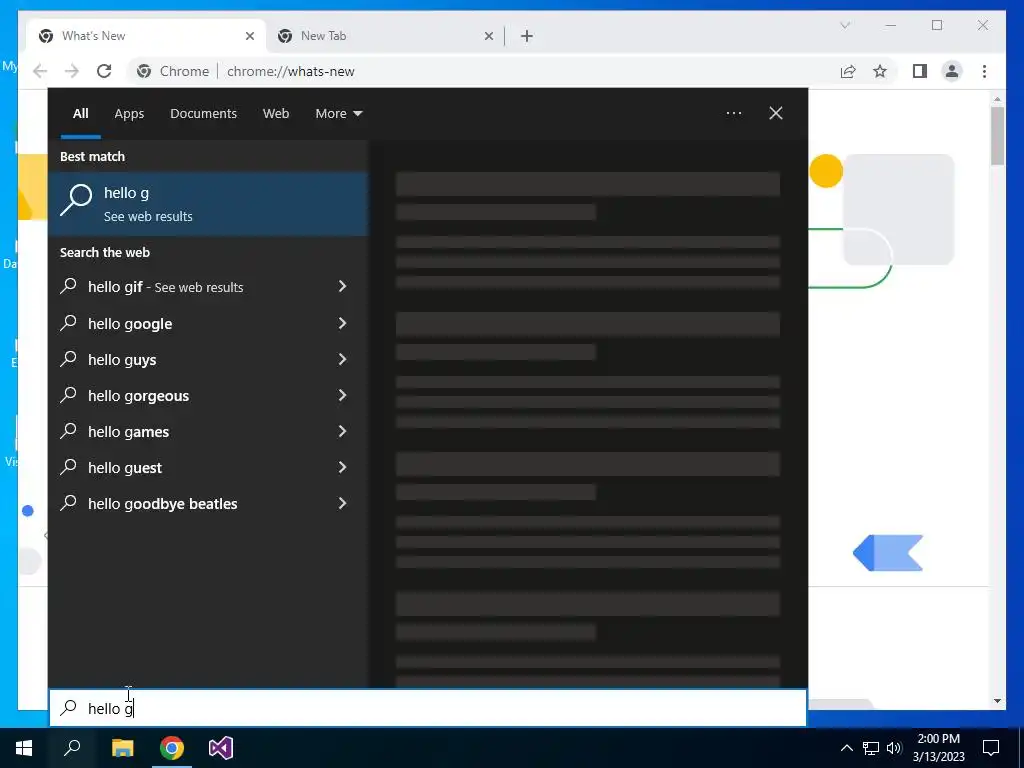
Task: Open the Chrome three-dot menu
Action: click(984, 71)
